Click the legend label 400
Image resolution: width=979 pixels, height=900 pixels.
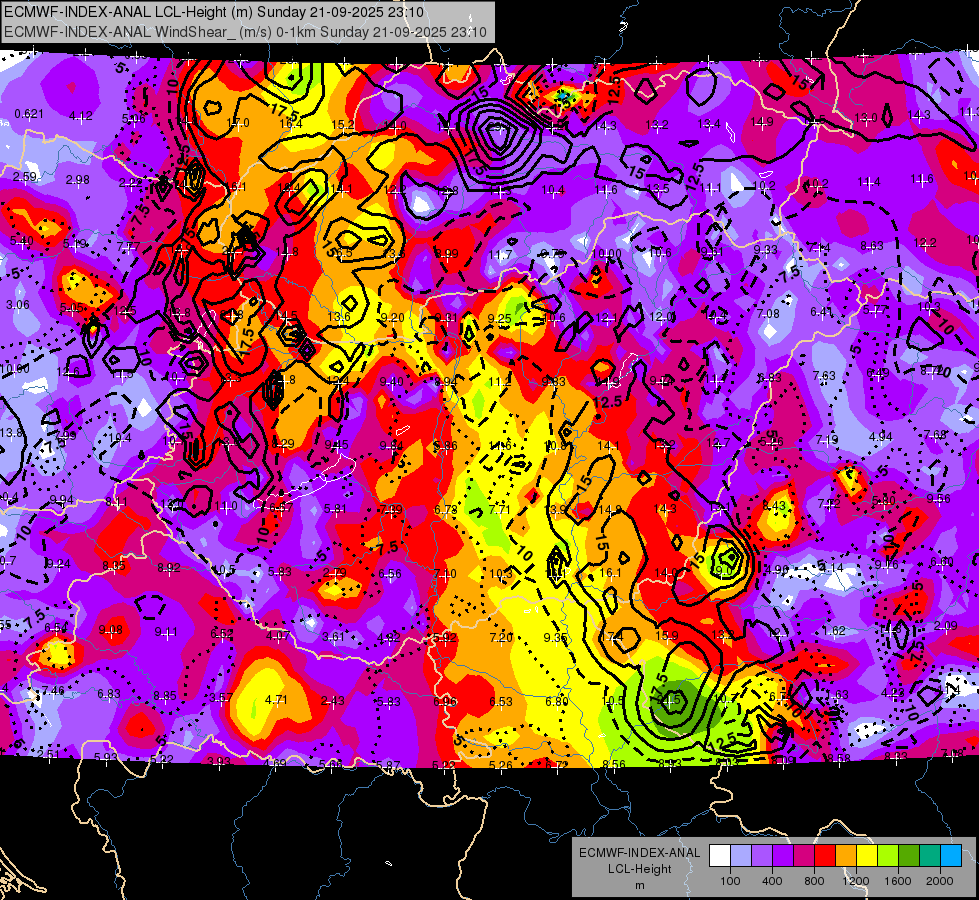[772, 881]
